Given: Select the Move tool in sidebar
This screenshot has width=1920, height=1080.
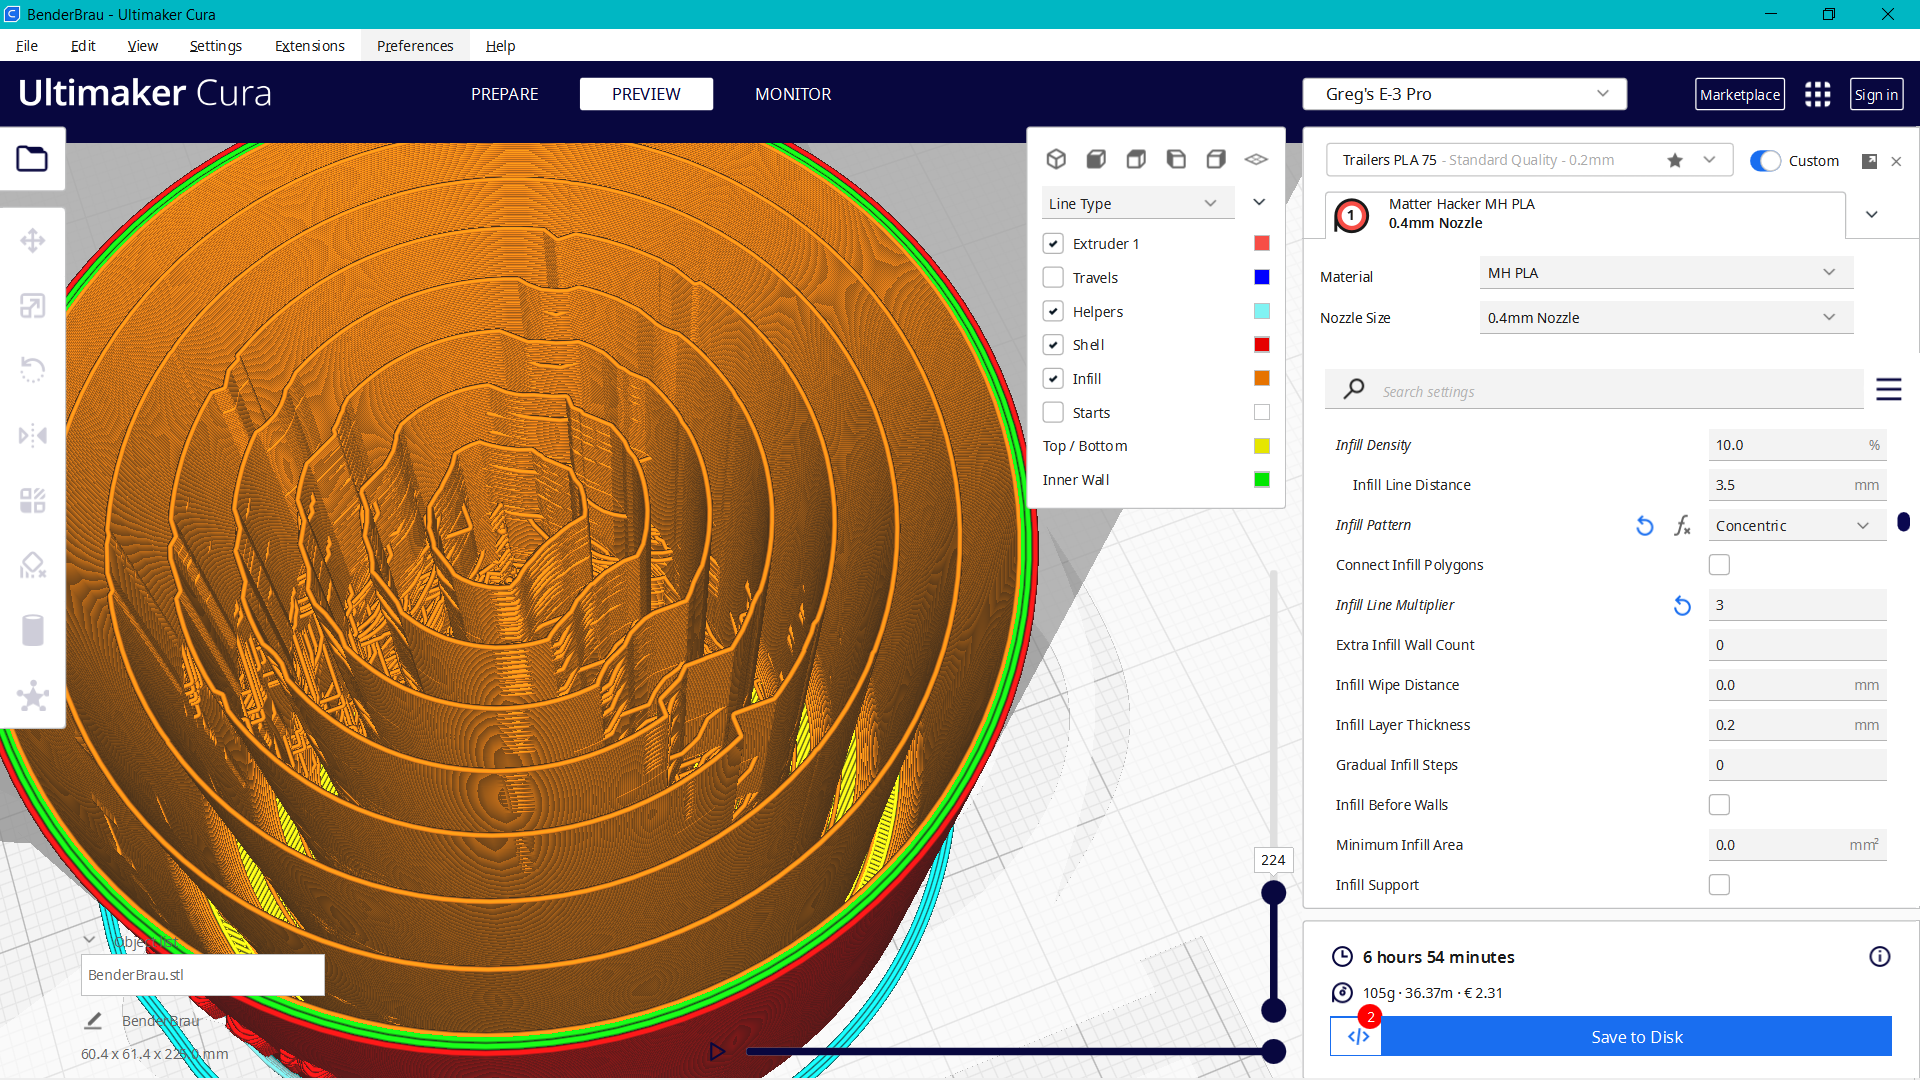Looking at the screenshot, I should click(x=32, y=240).
